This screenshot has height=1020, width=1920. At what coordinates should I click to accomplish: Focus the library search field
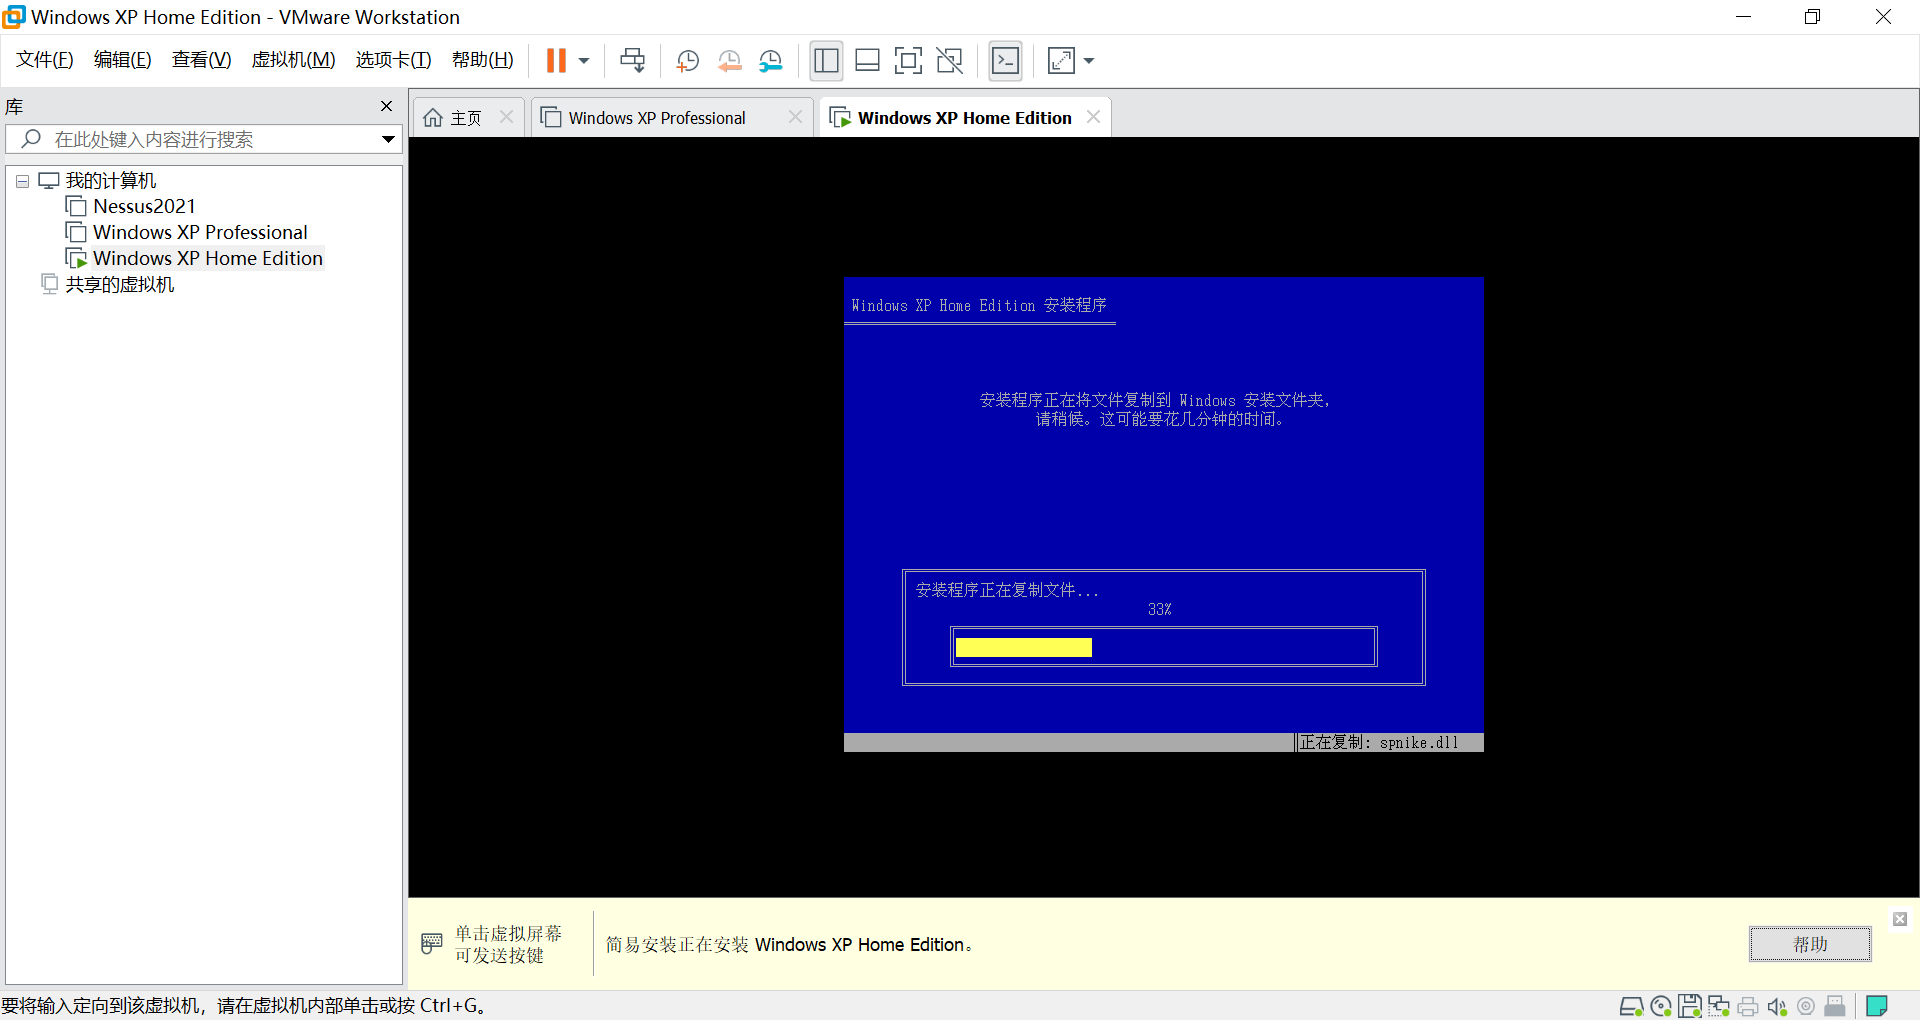coord(203,139)
